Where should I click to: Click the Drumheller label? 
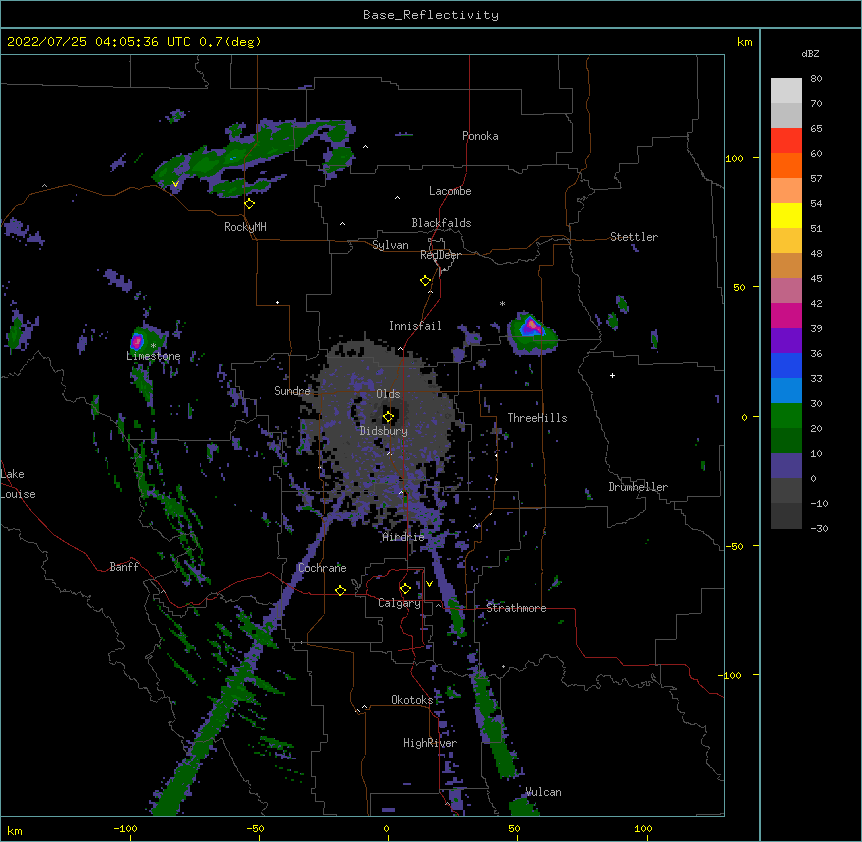638,487
